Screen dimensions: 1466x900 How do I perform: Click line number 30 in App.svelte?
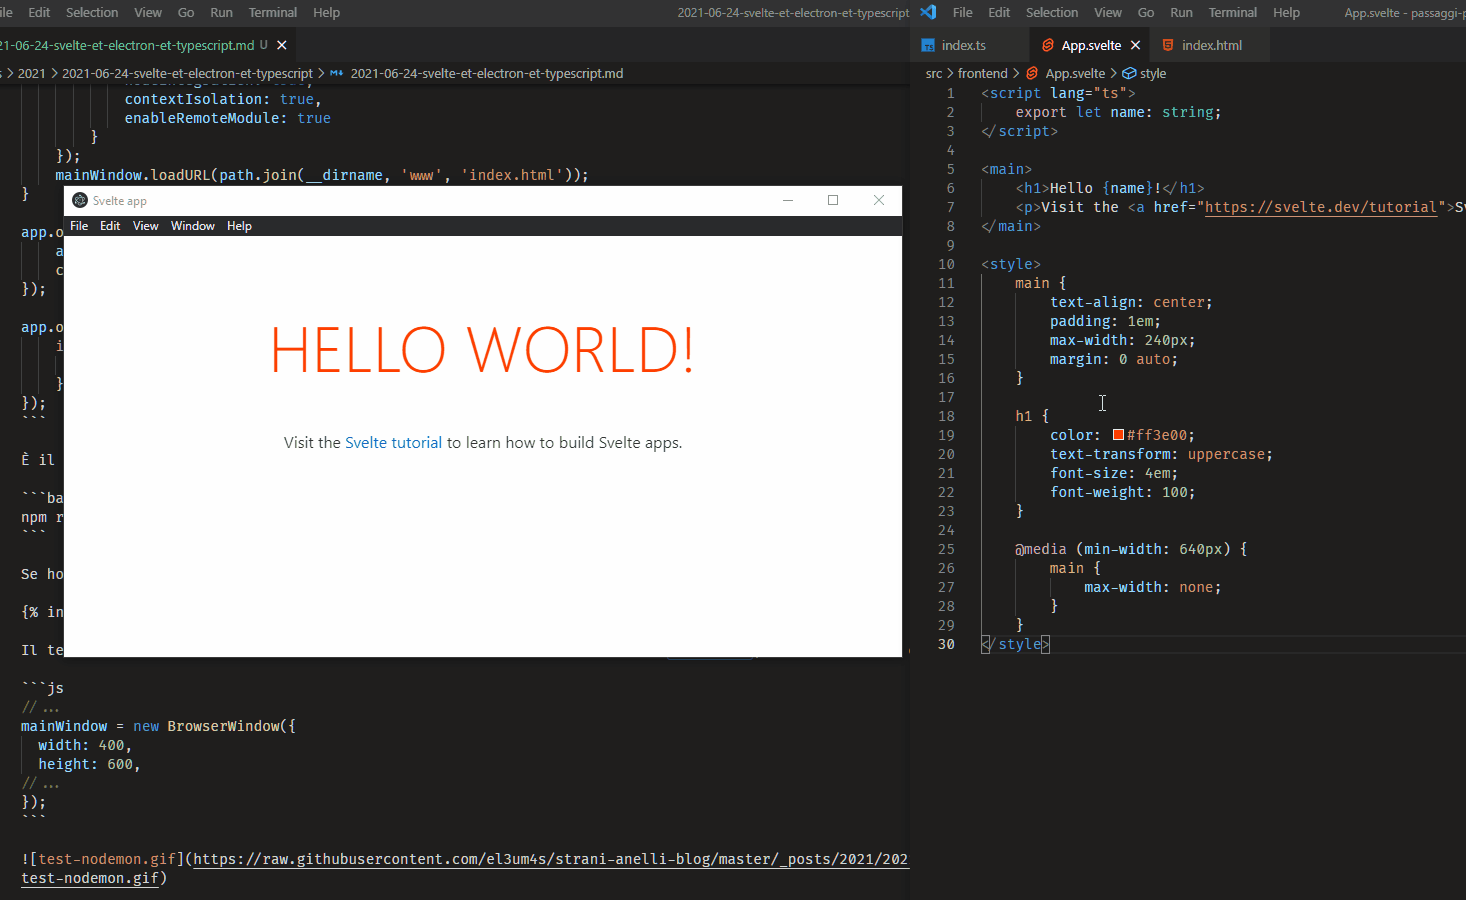(x=946, y=644)
